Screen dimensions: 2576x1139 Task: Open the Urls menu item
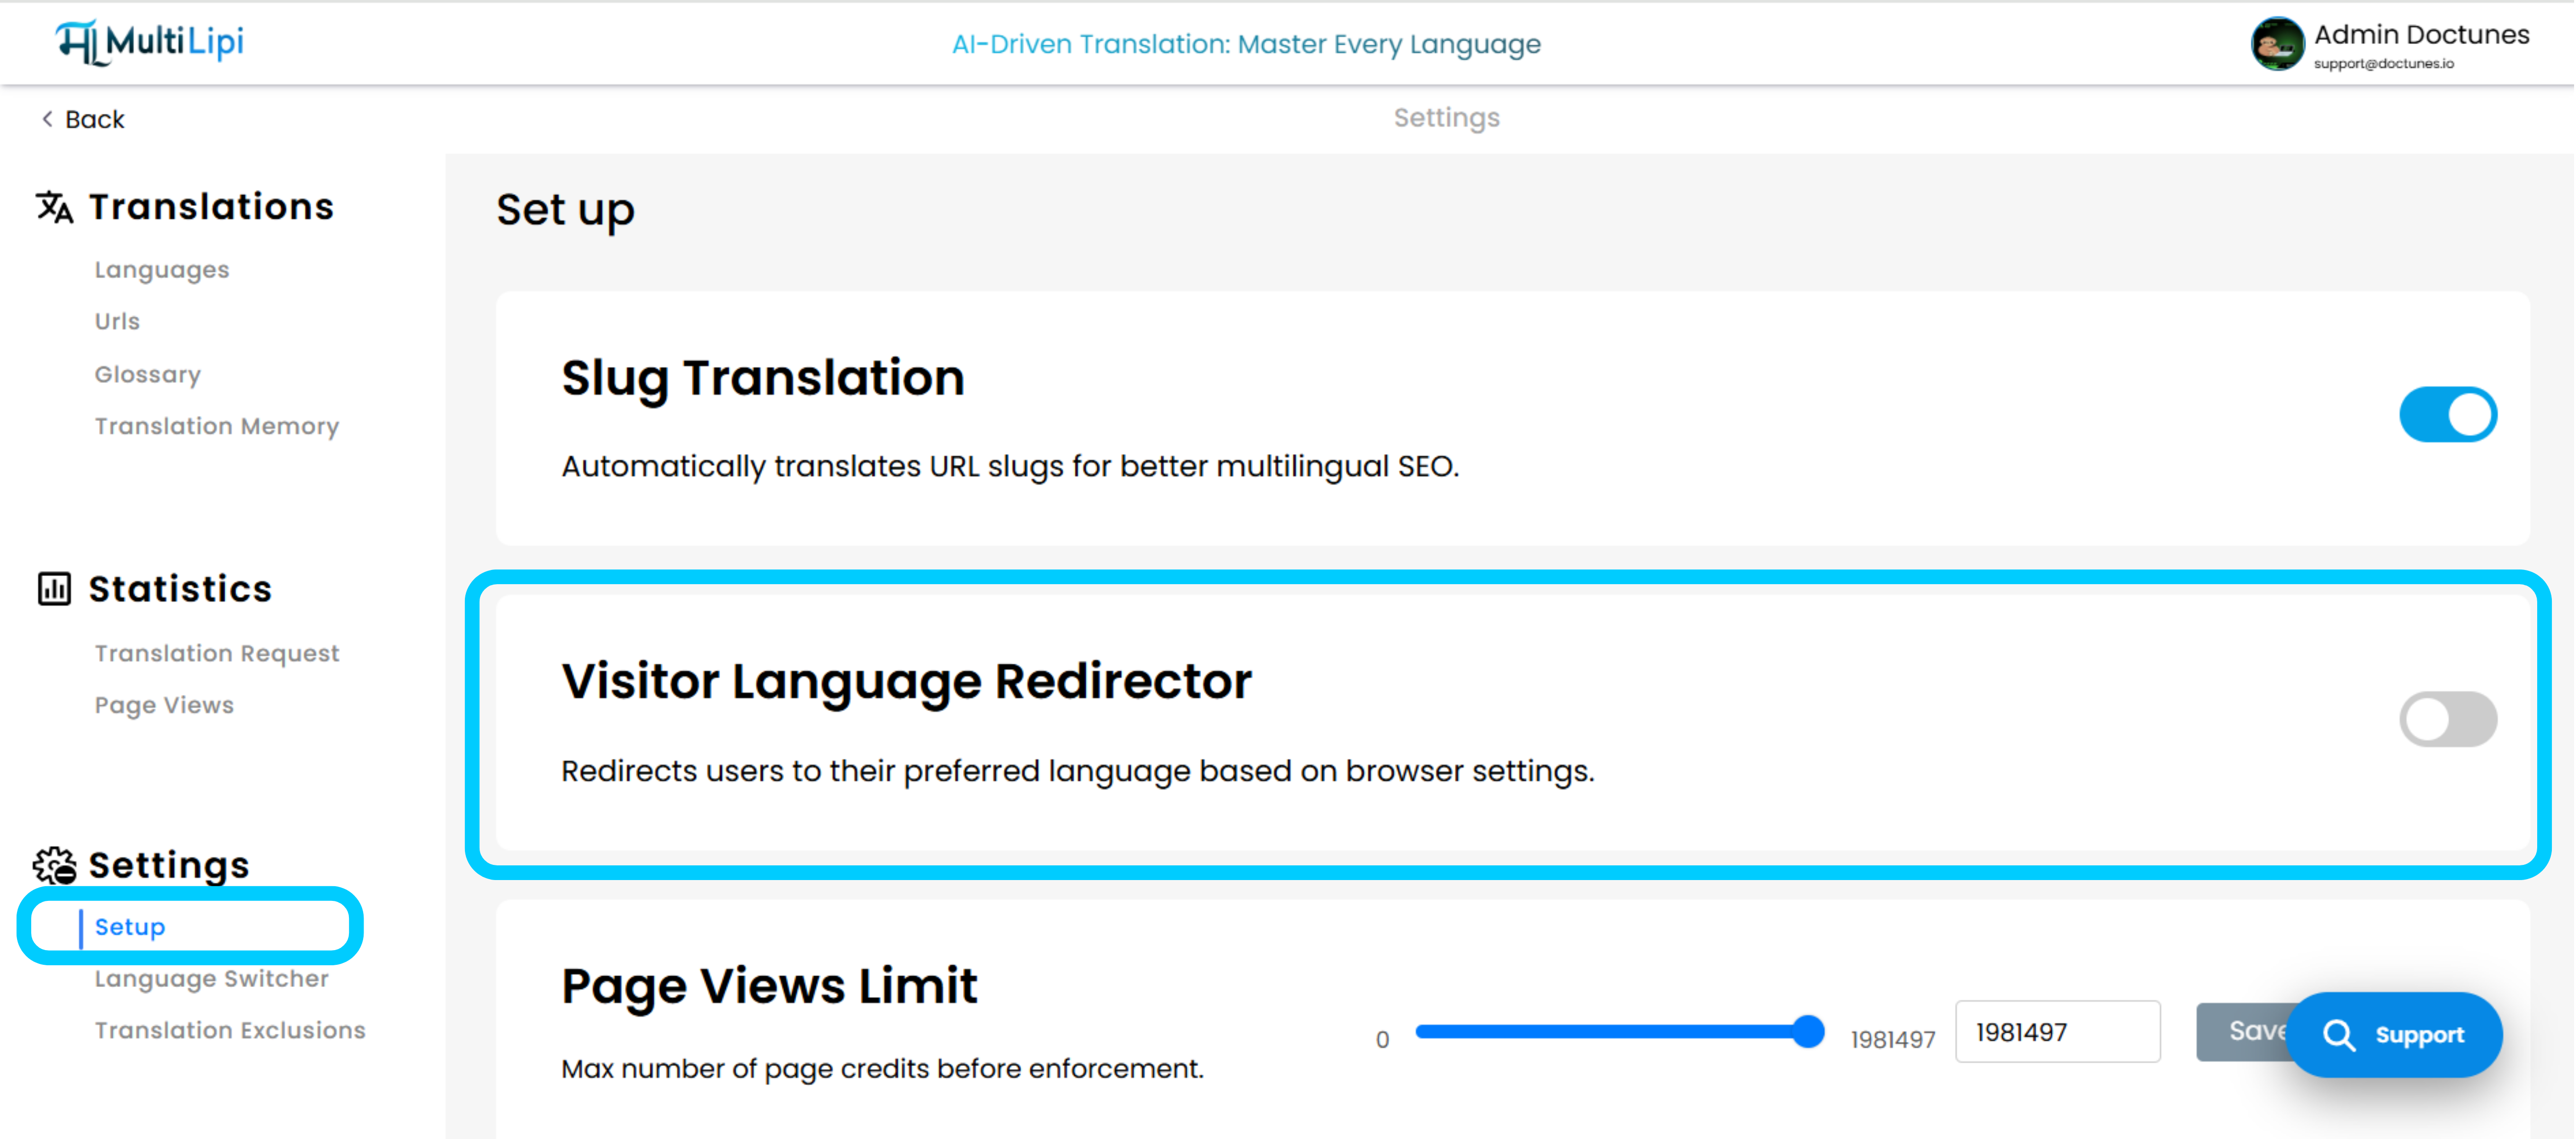pos(117,321)
